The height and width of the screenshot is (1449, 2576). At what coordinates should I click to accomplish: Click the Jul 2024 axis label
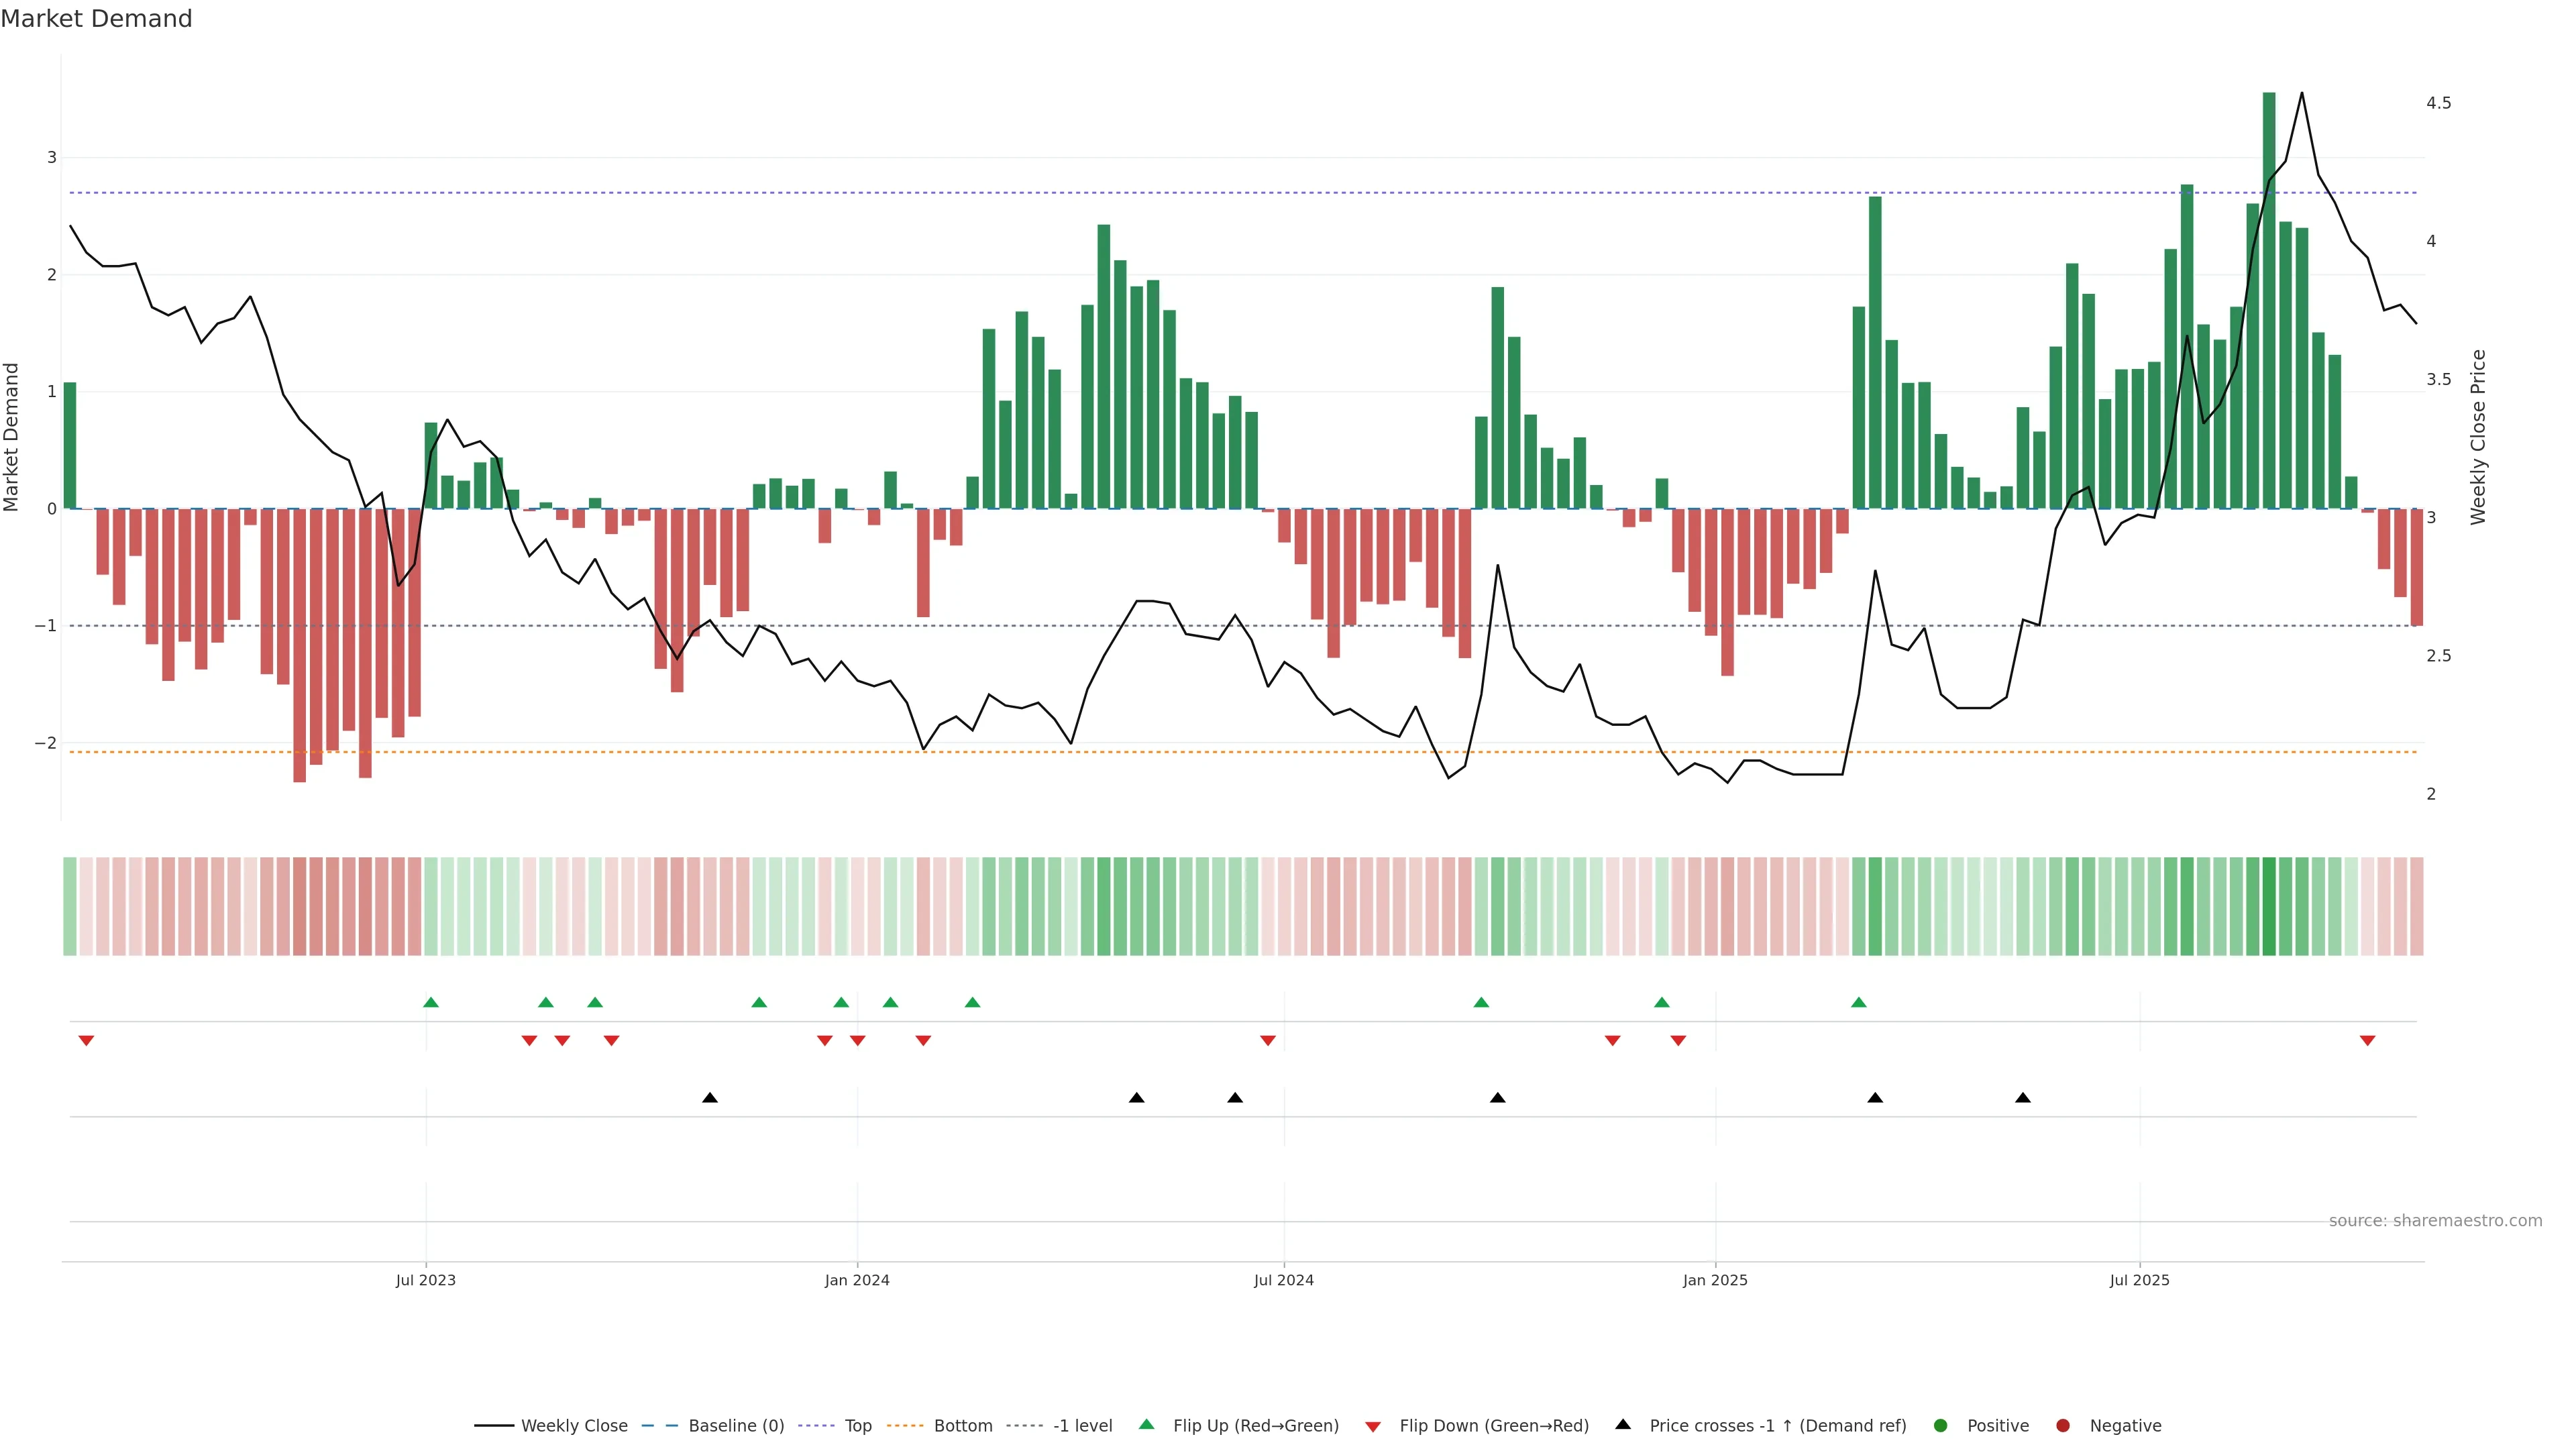tap(1284, 1280)
